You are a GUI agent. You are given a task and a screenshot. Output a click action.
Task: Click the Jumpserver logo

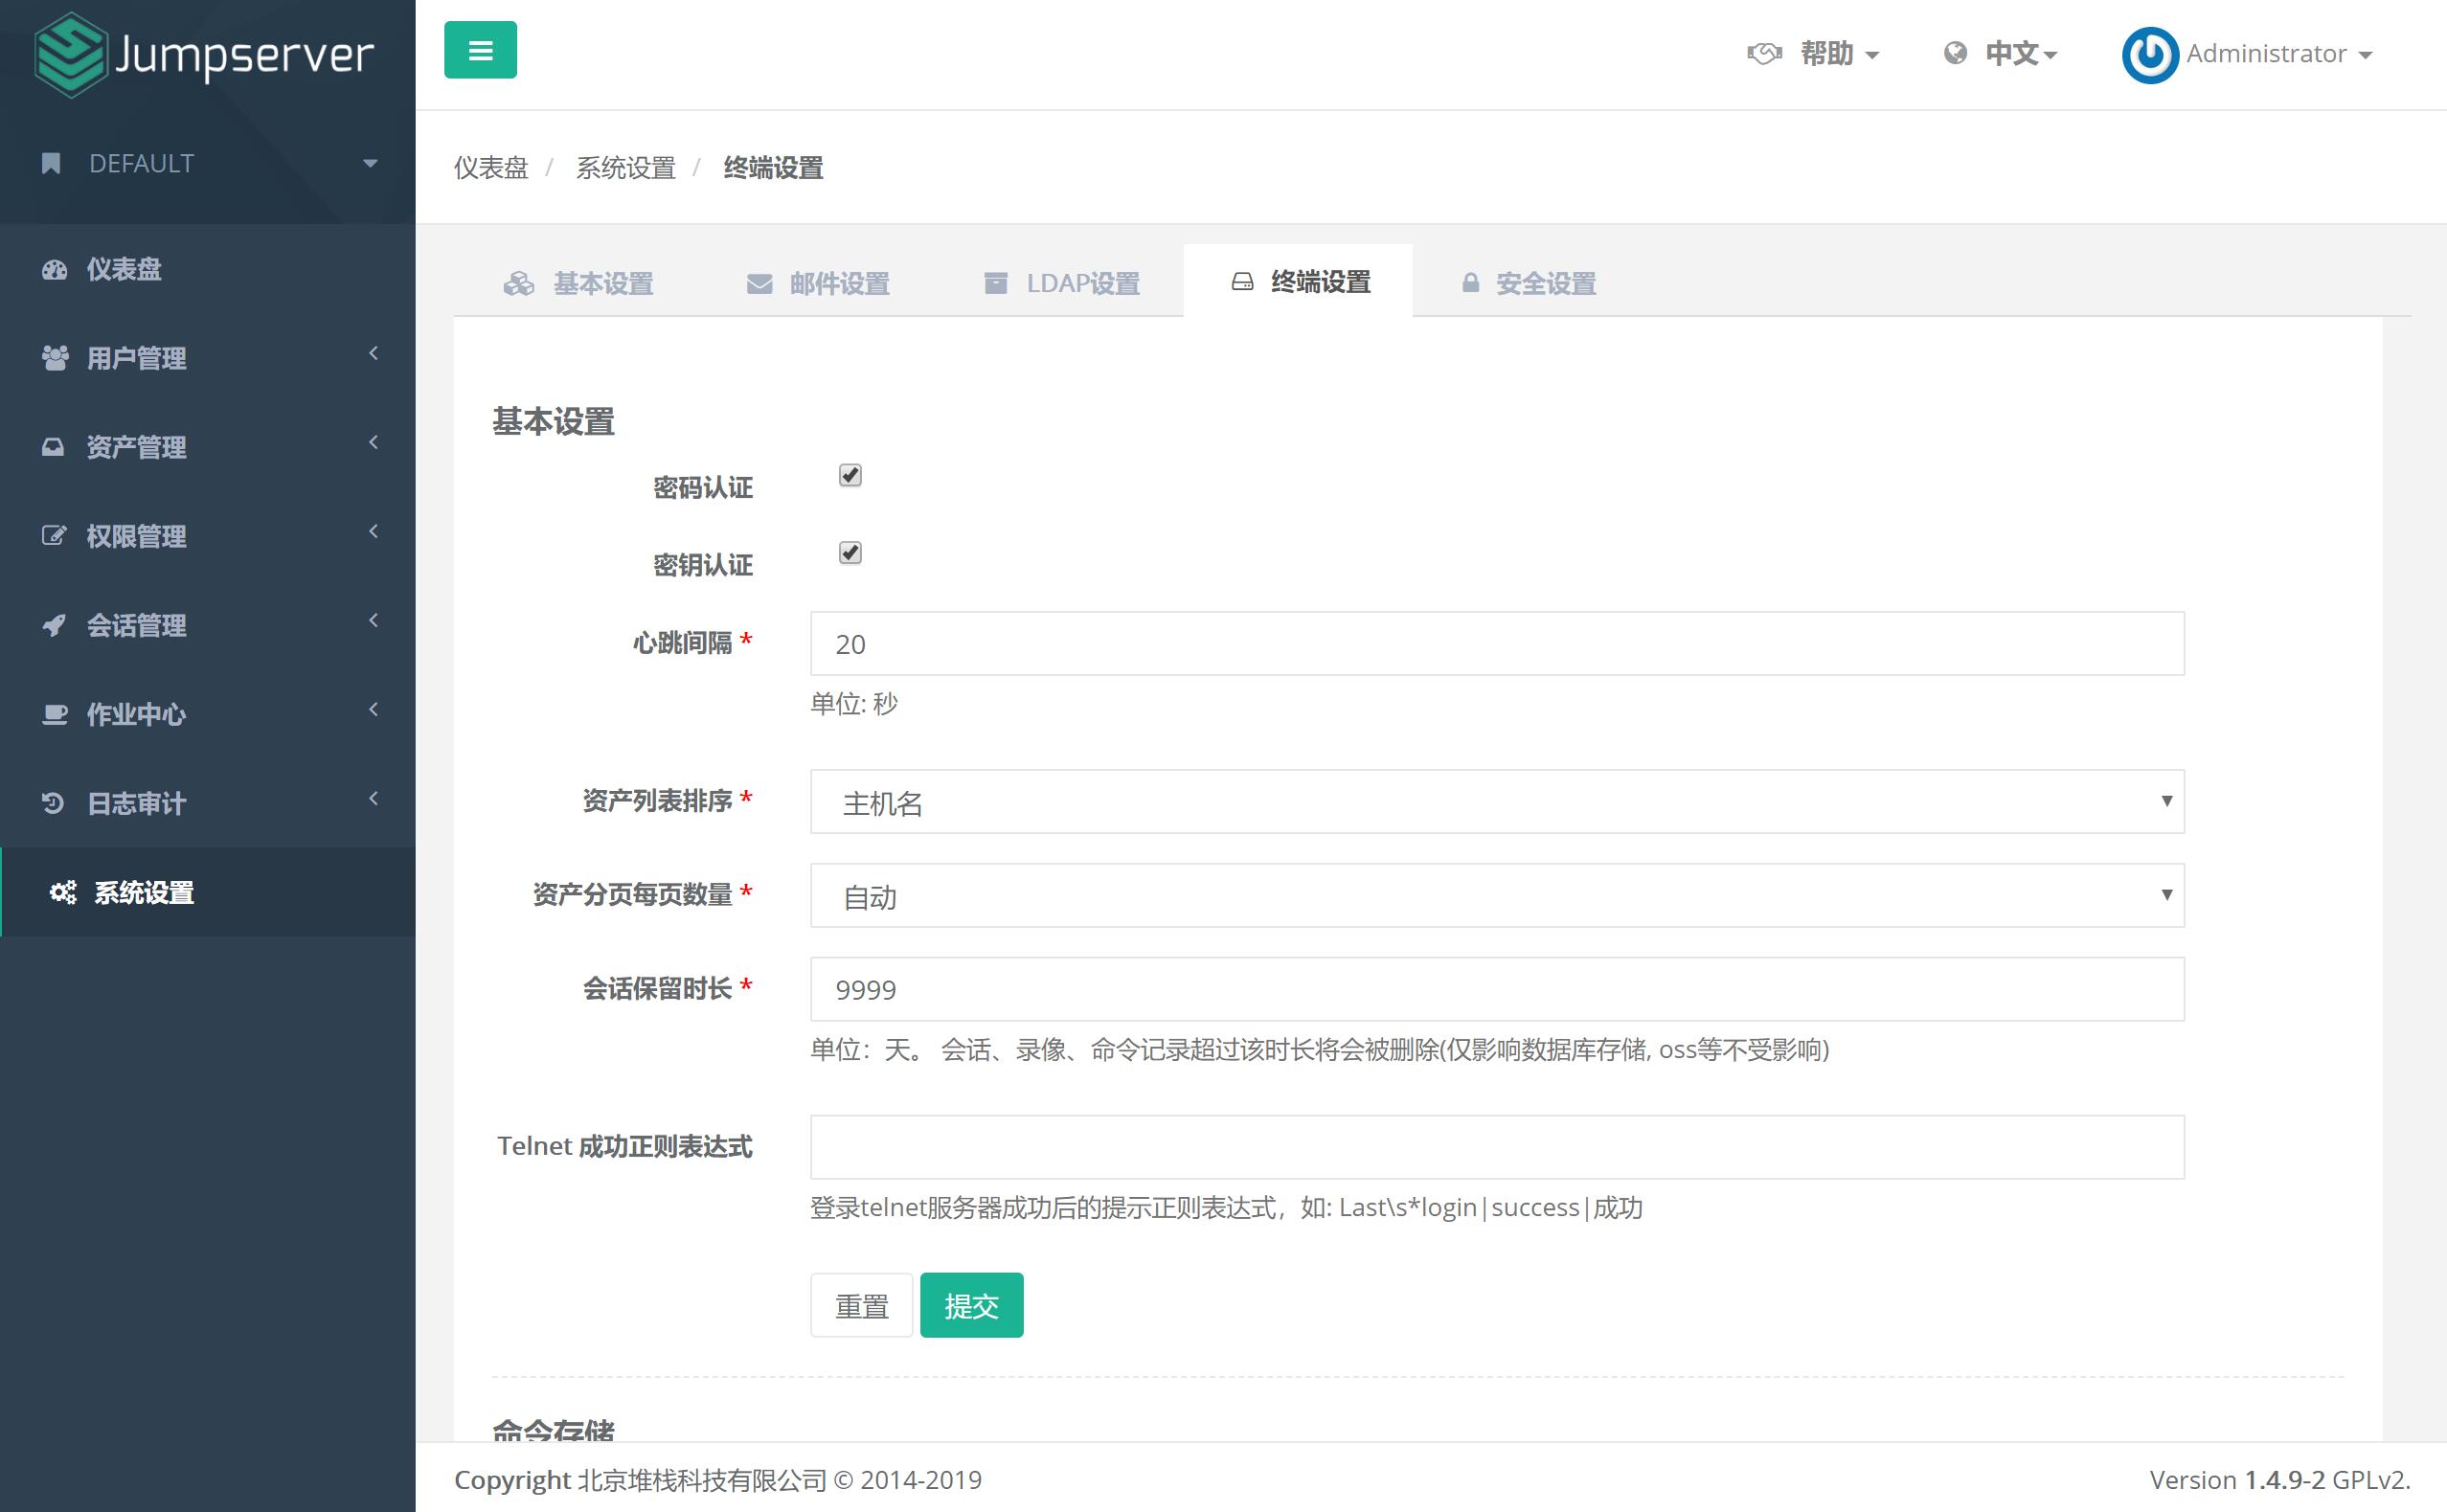[205, 55]
